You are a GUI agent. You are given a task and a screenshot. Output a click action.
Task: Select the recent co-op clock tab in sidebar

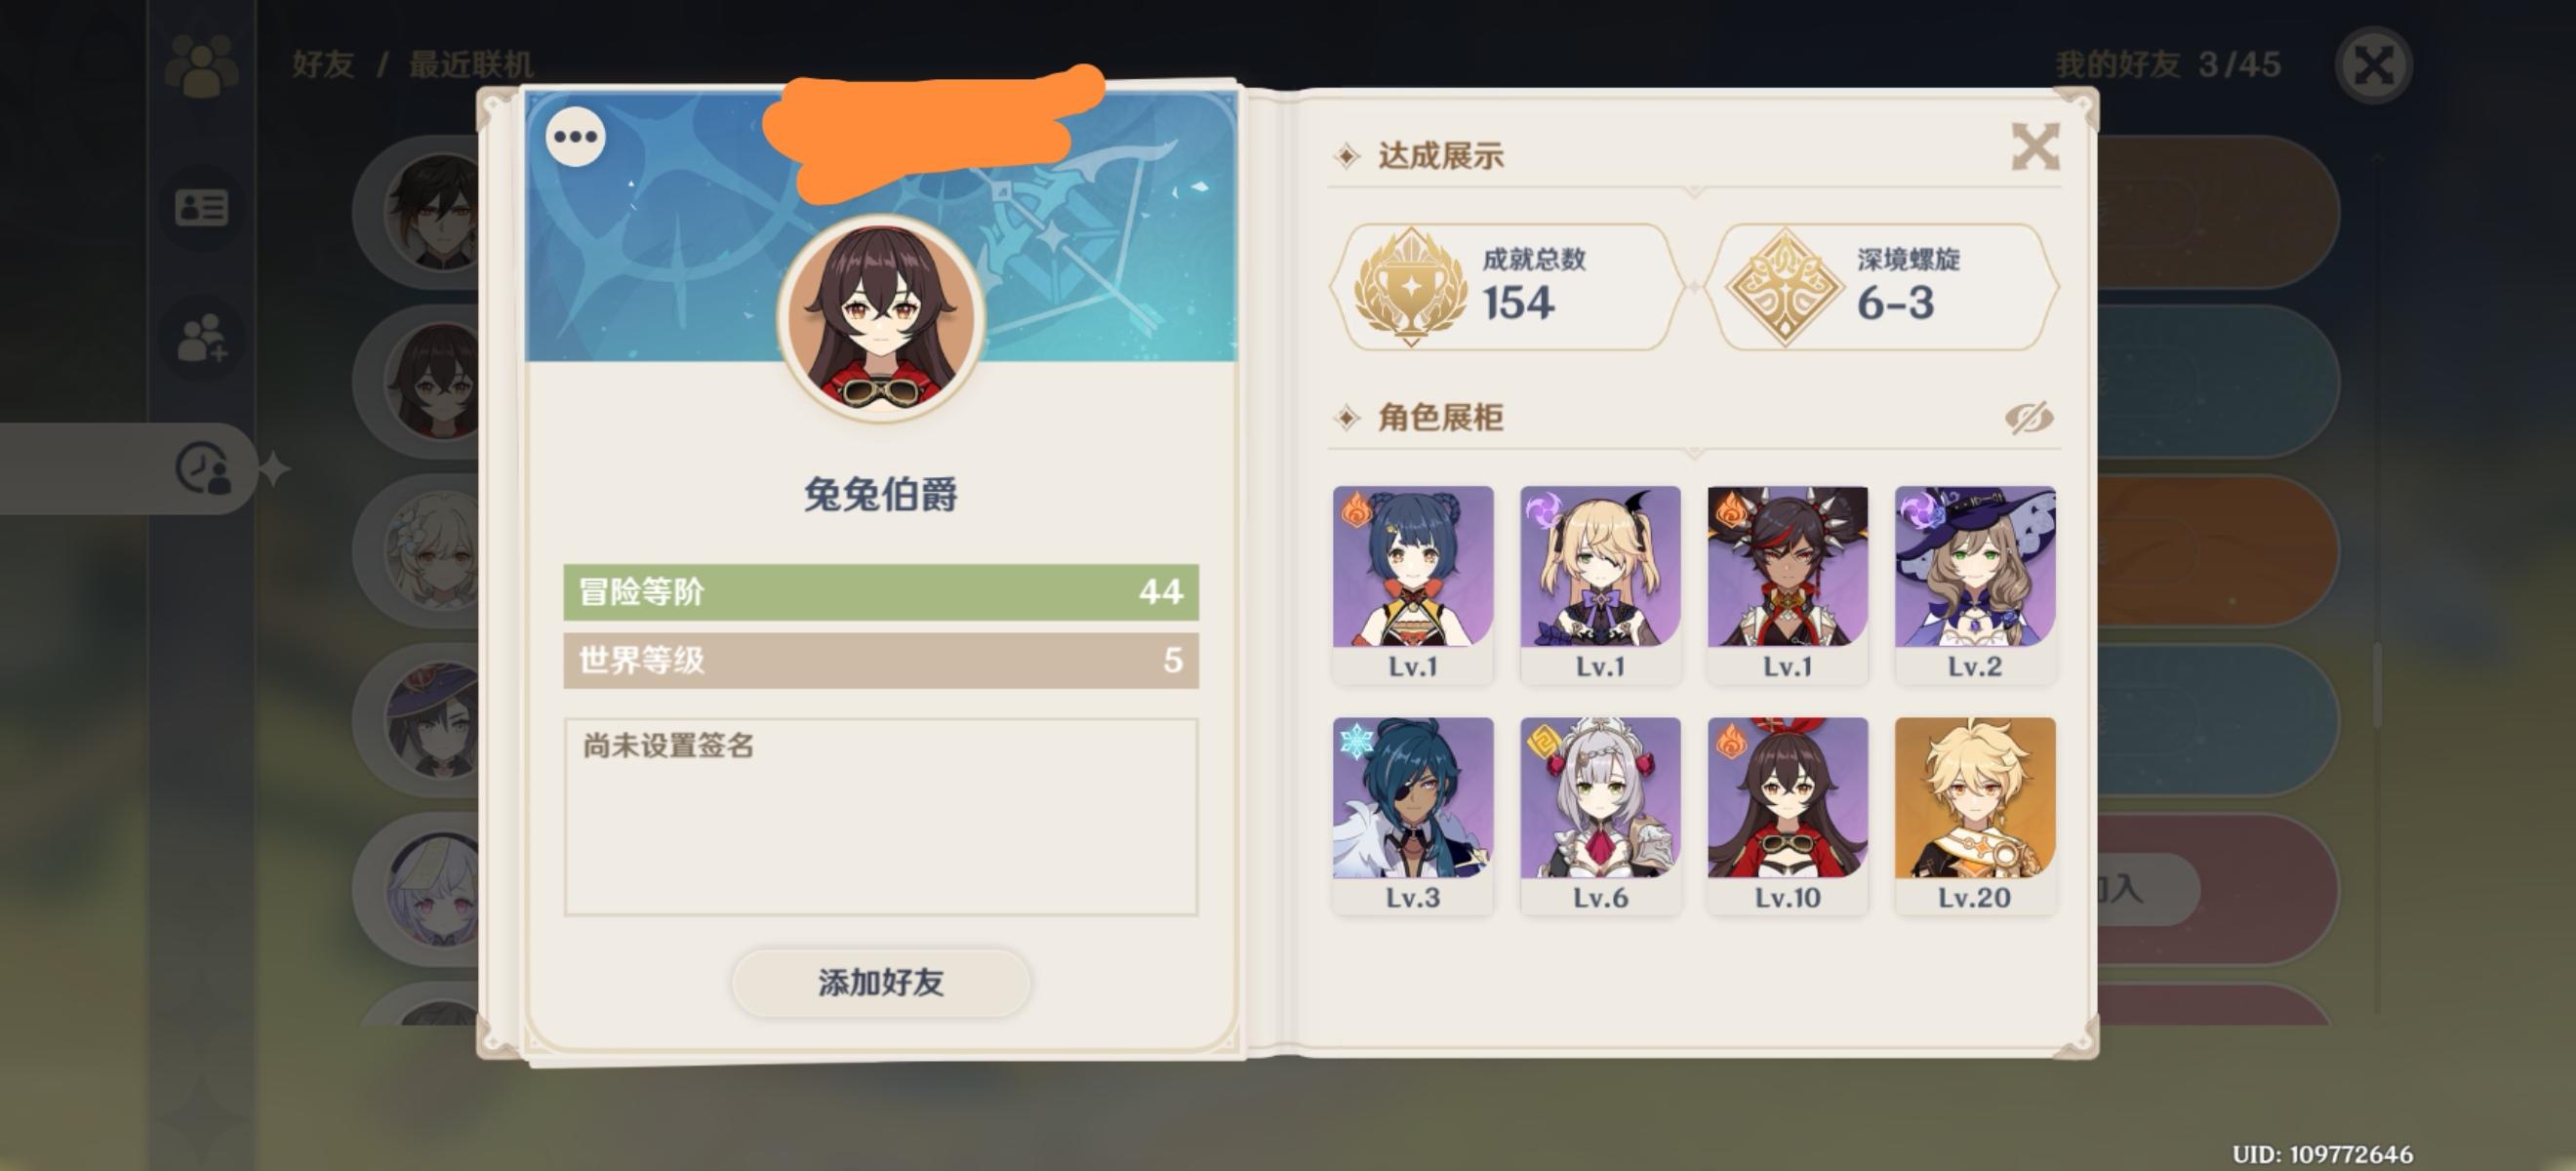coord(204,468)
